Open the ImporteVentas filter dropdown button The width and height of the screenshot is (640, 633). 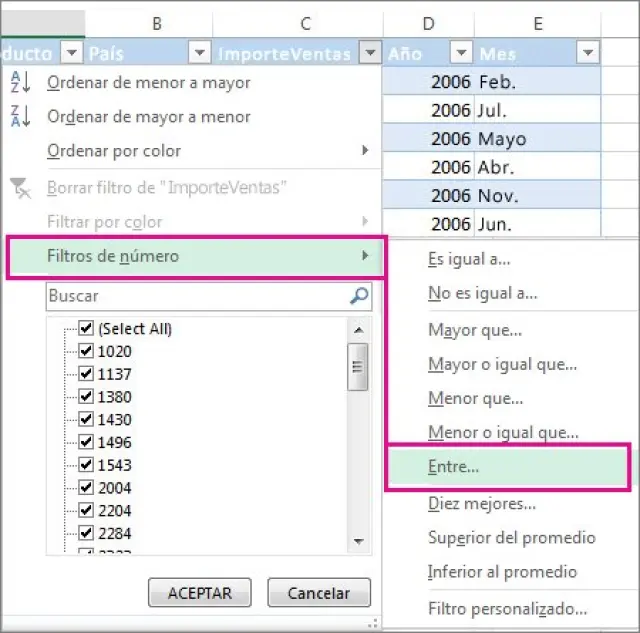coord(371,53)
